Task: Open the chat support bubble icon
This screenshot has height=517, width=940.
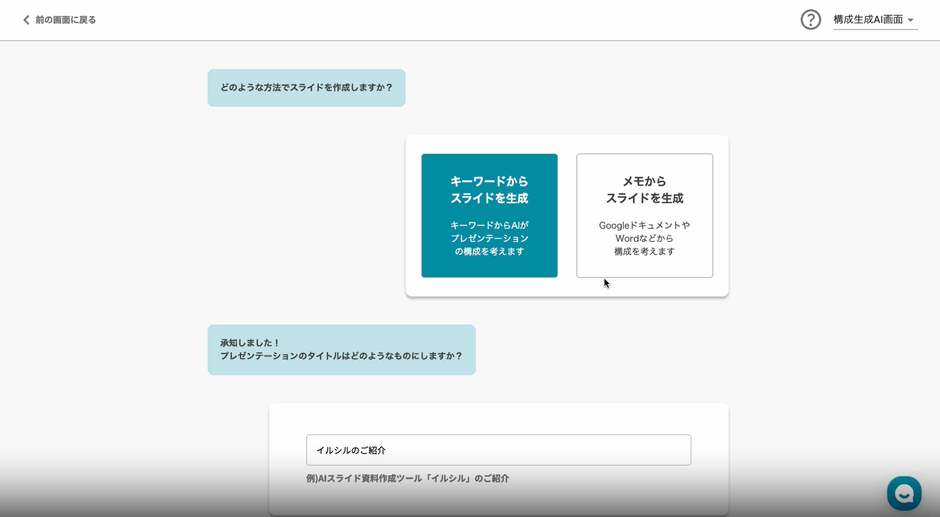Action: tap(904, 493)
